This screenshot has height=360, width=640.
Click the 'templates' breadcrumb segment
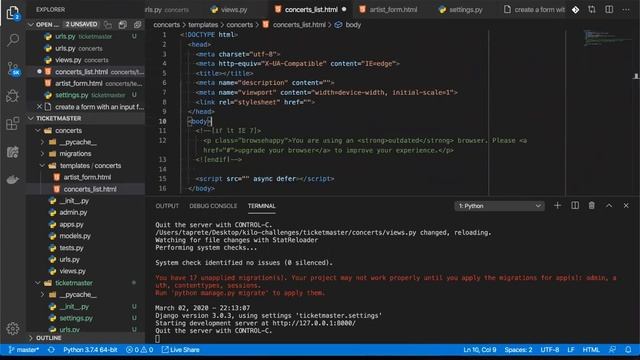click(203, 25)
